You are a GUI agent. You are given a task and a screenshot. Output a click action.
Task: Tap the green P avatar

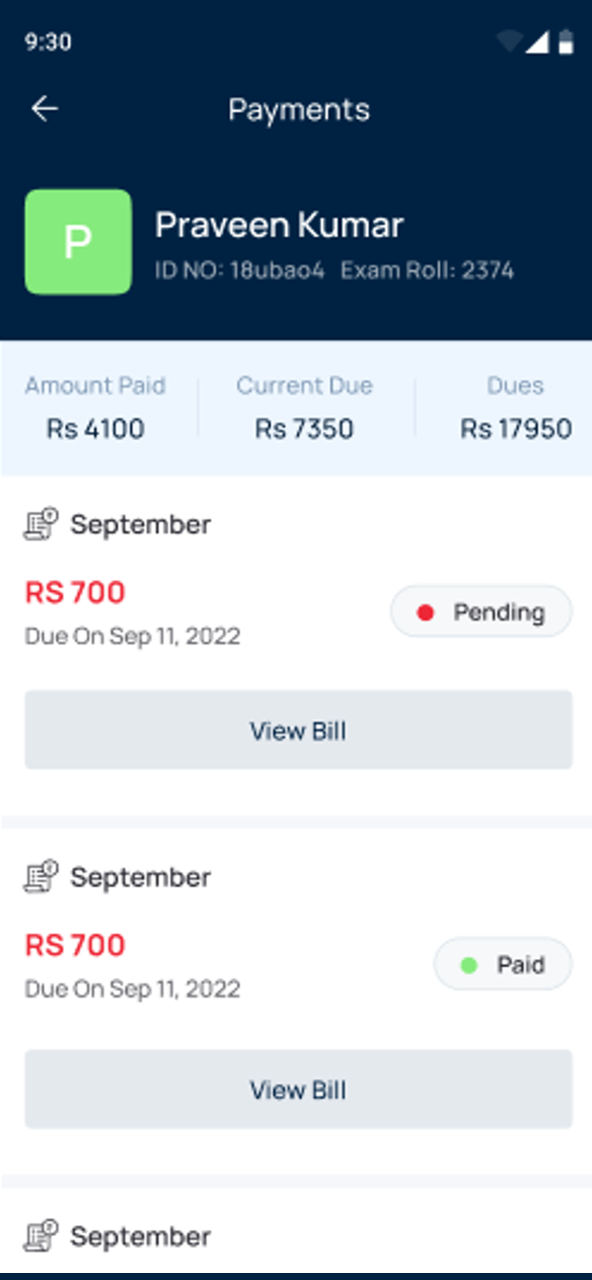[x=78, y=242]
